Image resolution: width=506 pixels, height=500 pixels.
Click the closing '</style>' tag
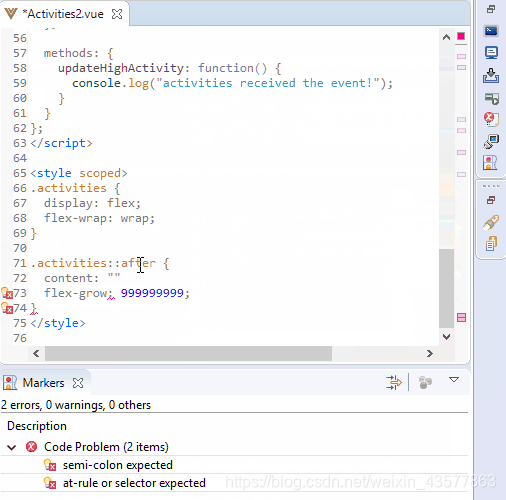pos(58,323)
